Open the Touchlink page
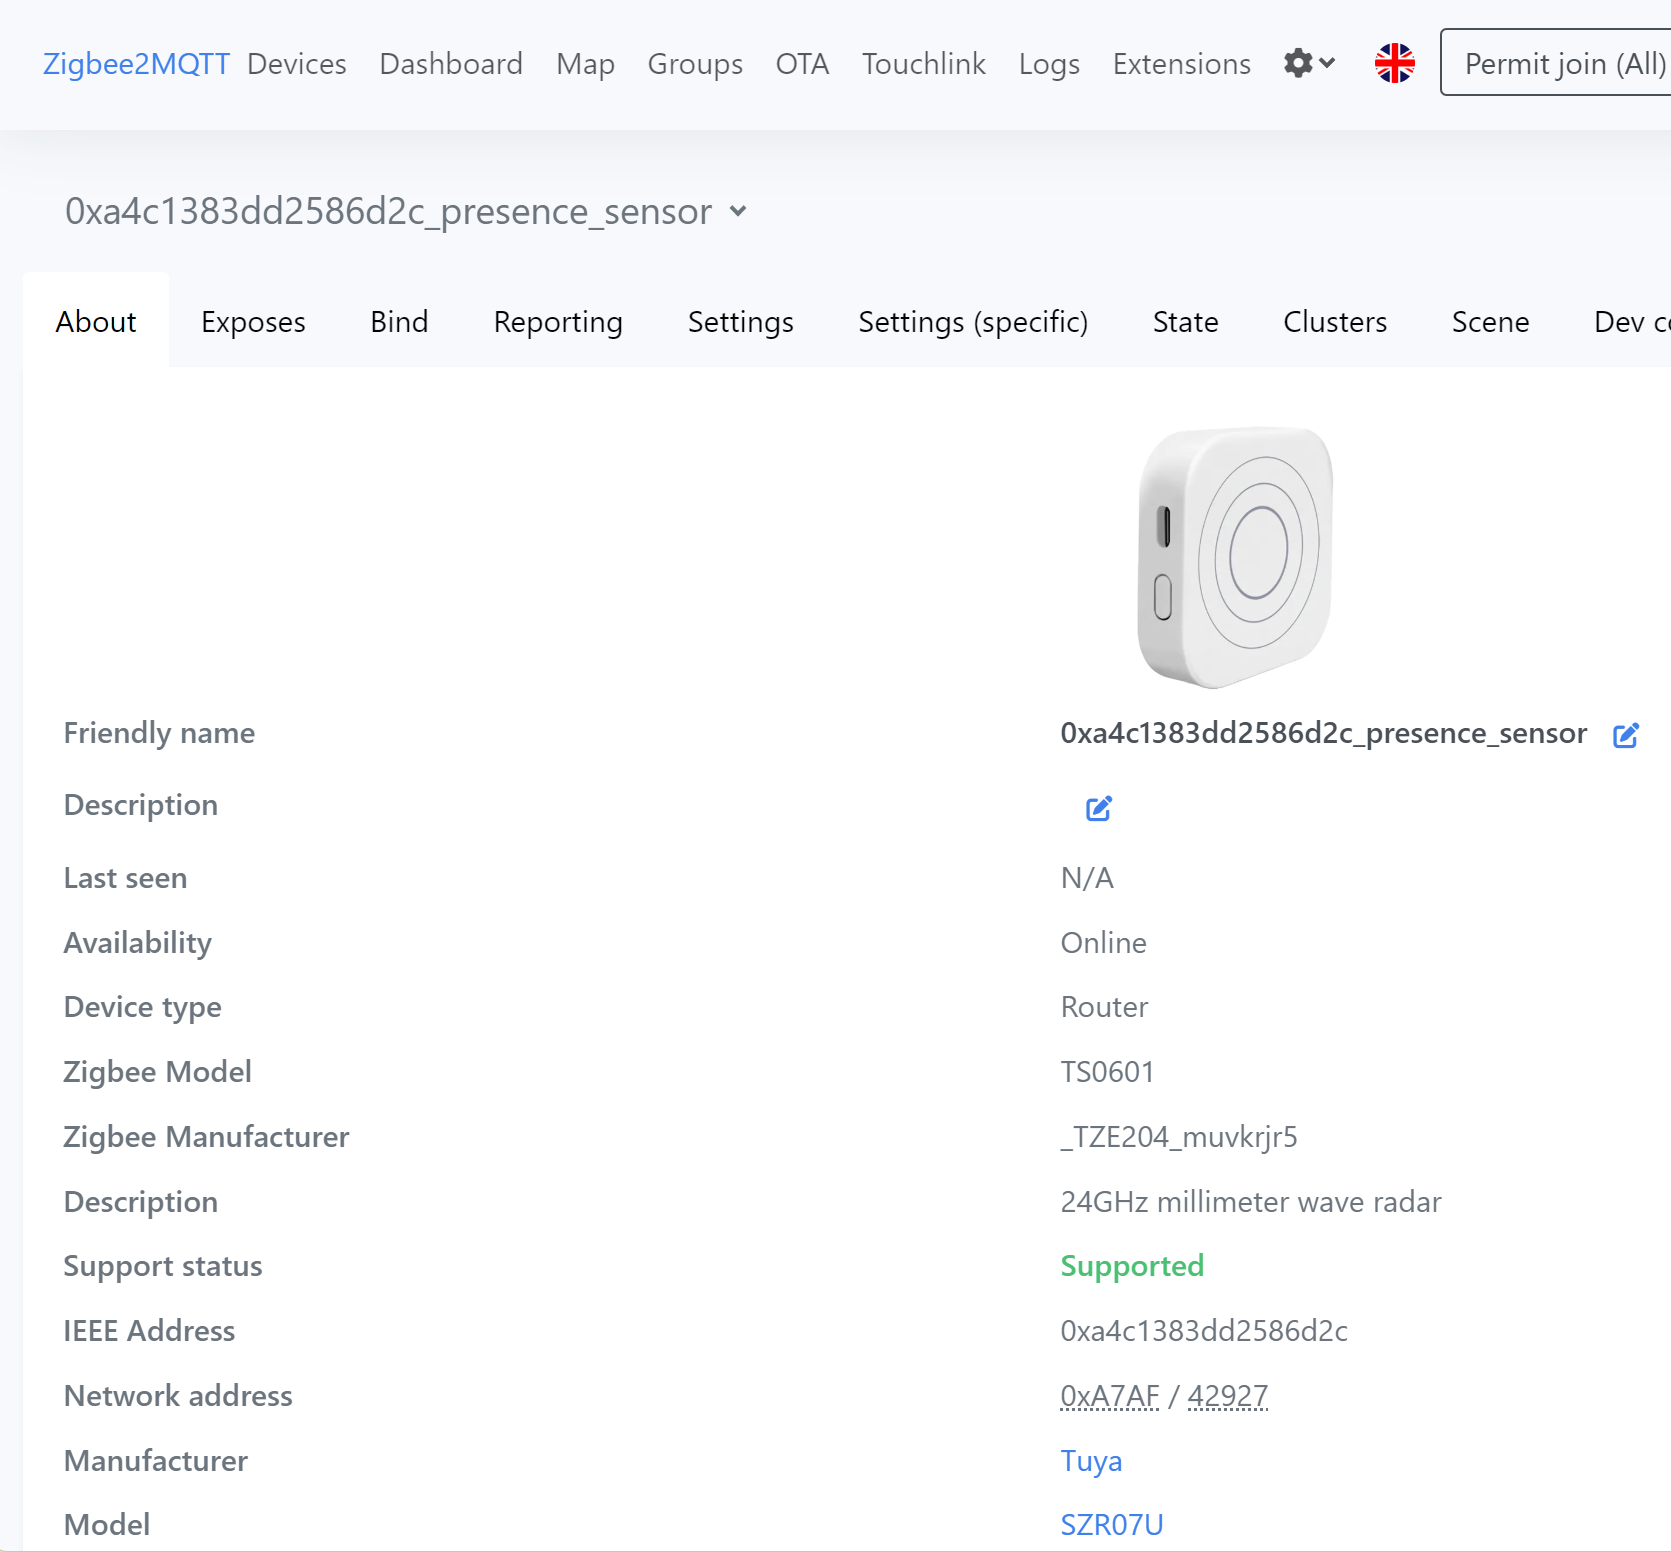 click(x=924, y=63)
